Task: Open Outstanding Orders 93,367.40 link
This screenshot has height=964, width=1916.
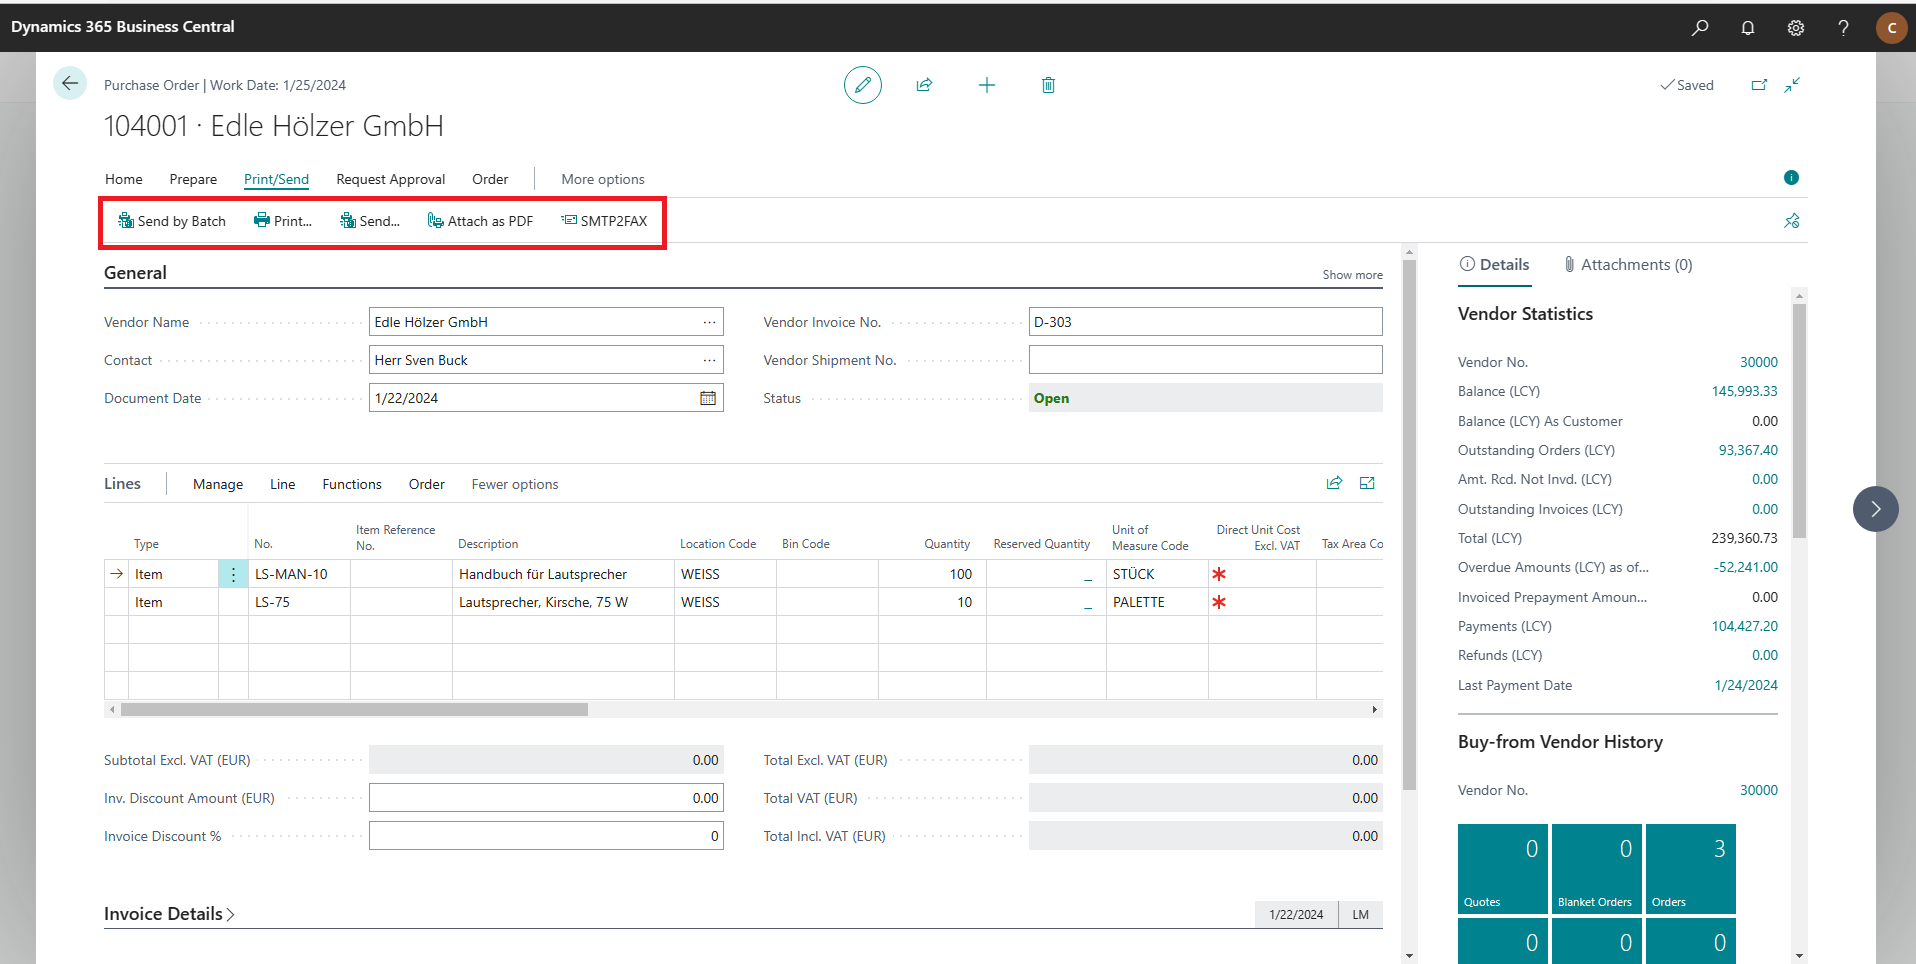Action: pos(1748,450)
